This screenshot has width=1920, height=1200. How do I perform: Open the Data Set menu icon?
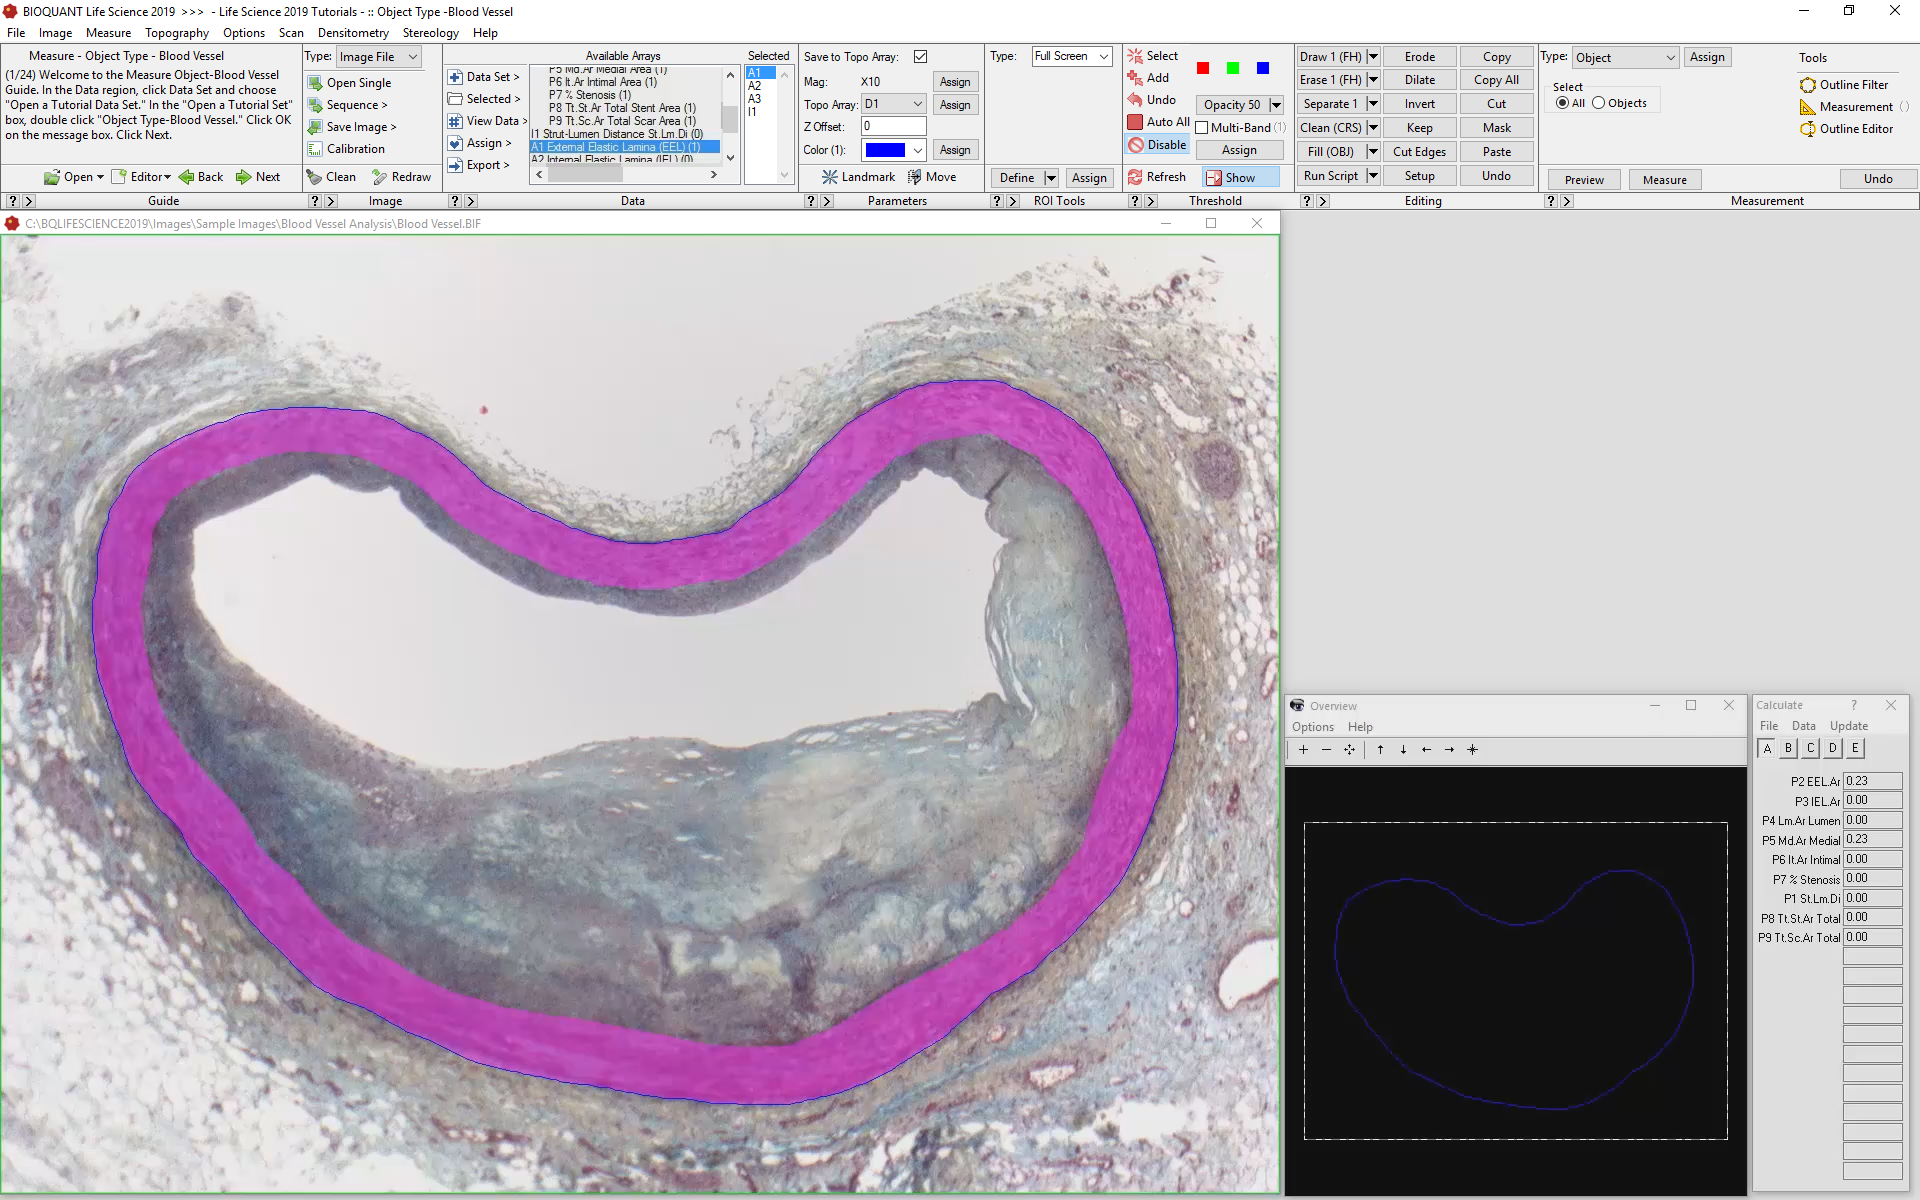tap(455, 77)
